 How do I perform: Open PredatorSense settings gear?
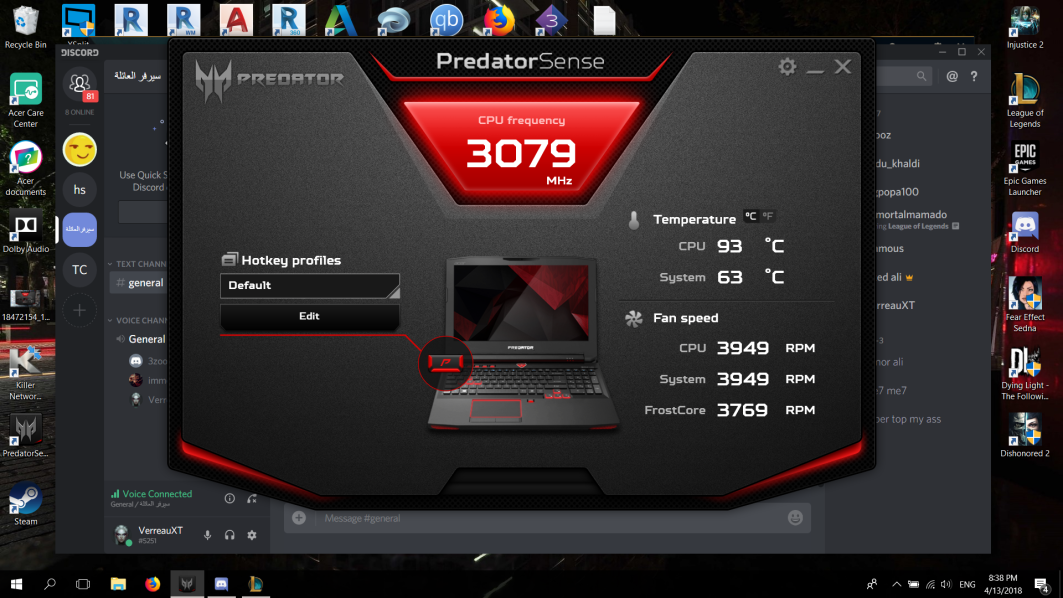[787, 66]
